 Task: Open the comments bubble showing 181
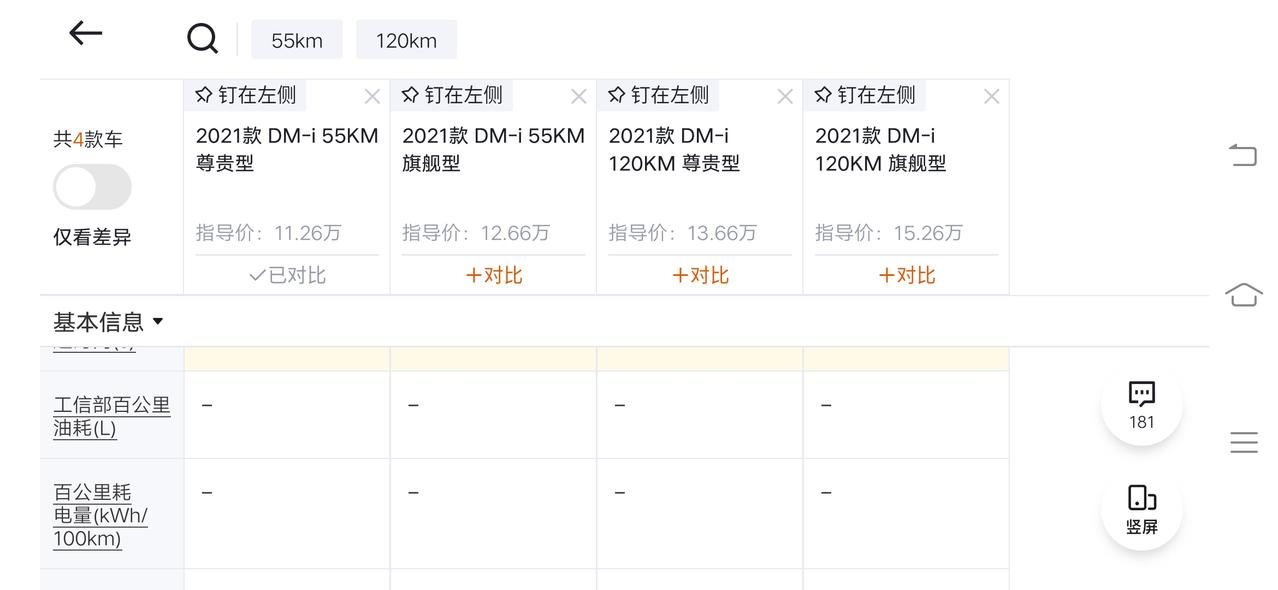click(1142, 405)
